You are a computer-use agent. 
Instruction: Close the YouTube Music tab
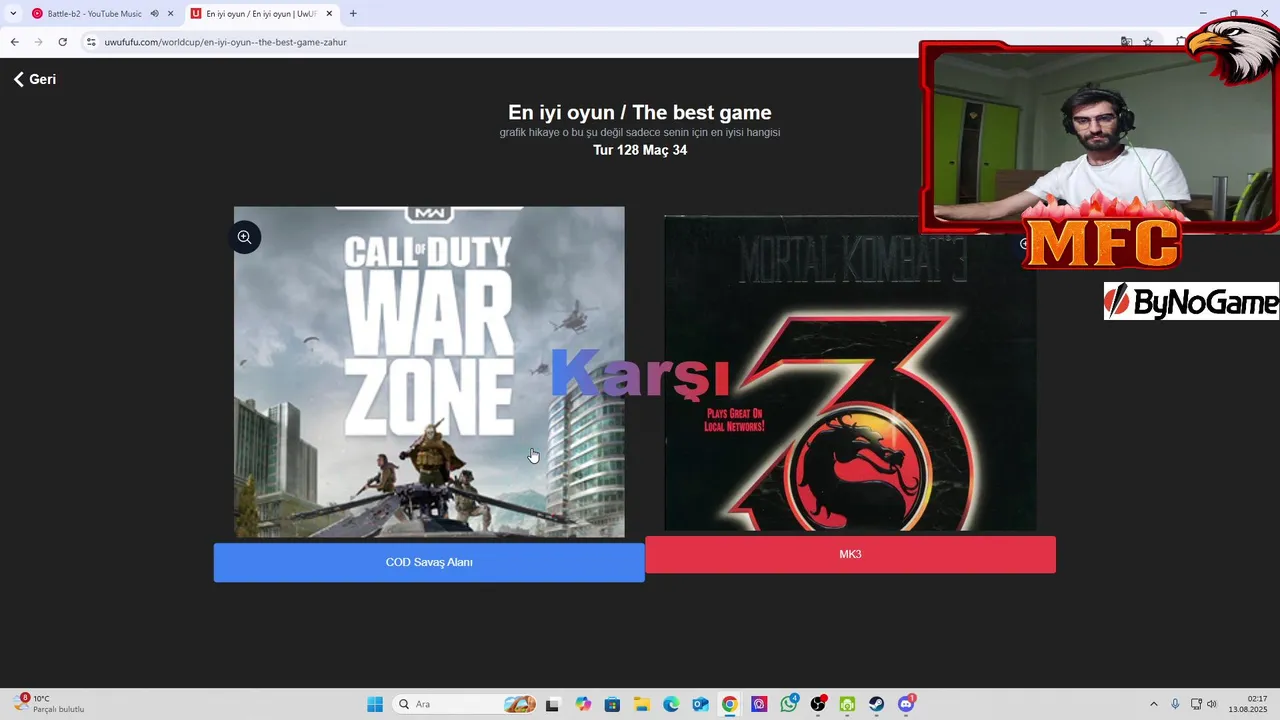pyautogui.click(x=171, y=14)
